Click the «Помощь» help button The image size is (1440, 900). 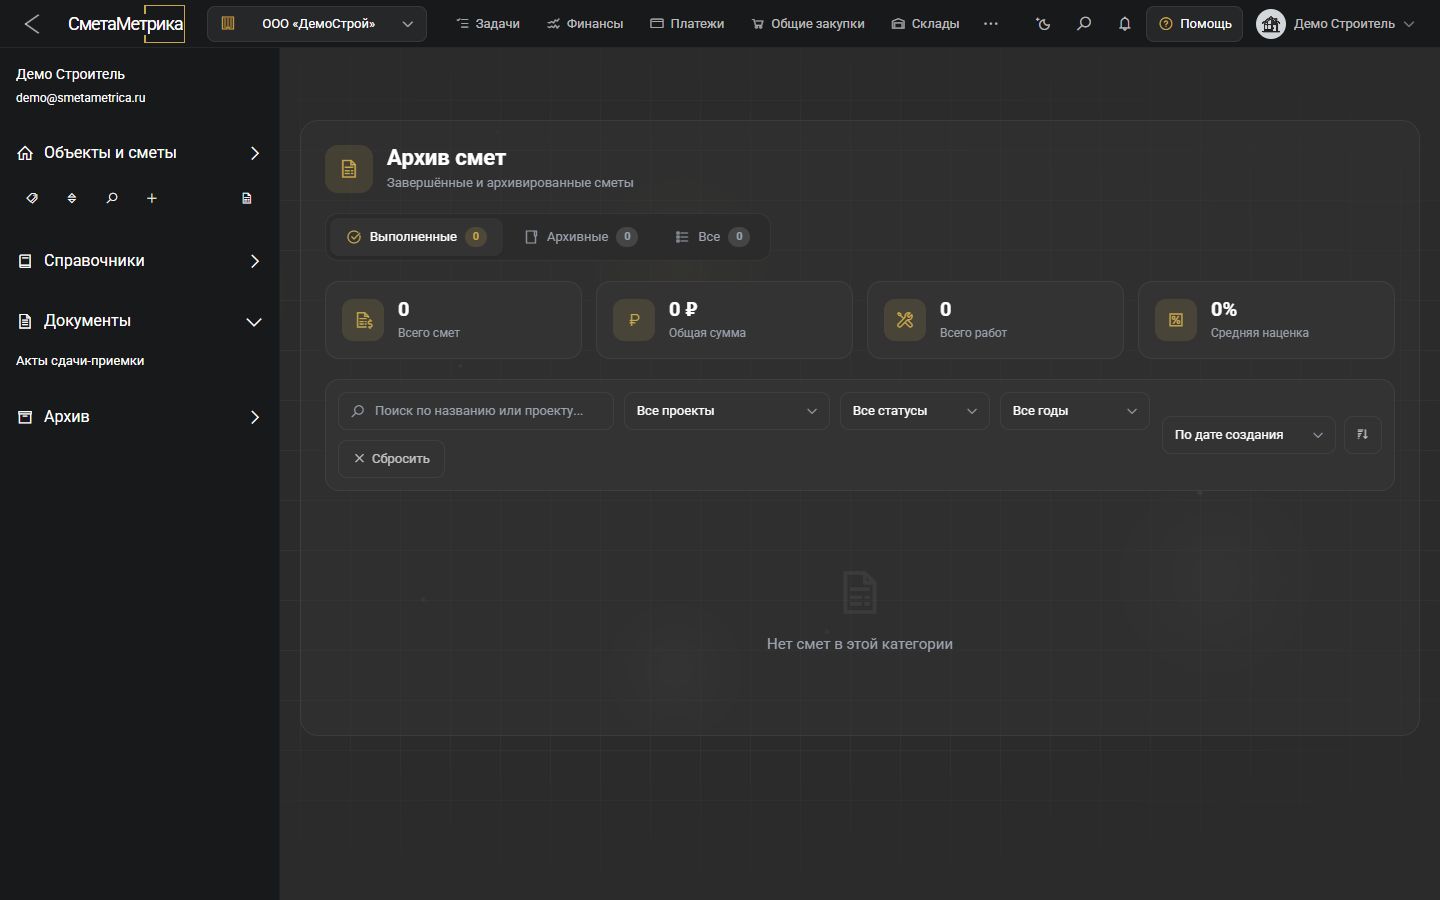point(1195,24)
